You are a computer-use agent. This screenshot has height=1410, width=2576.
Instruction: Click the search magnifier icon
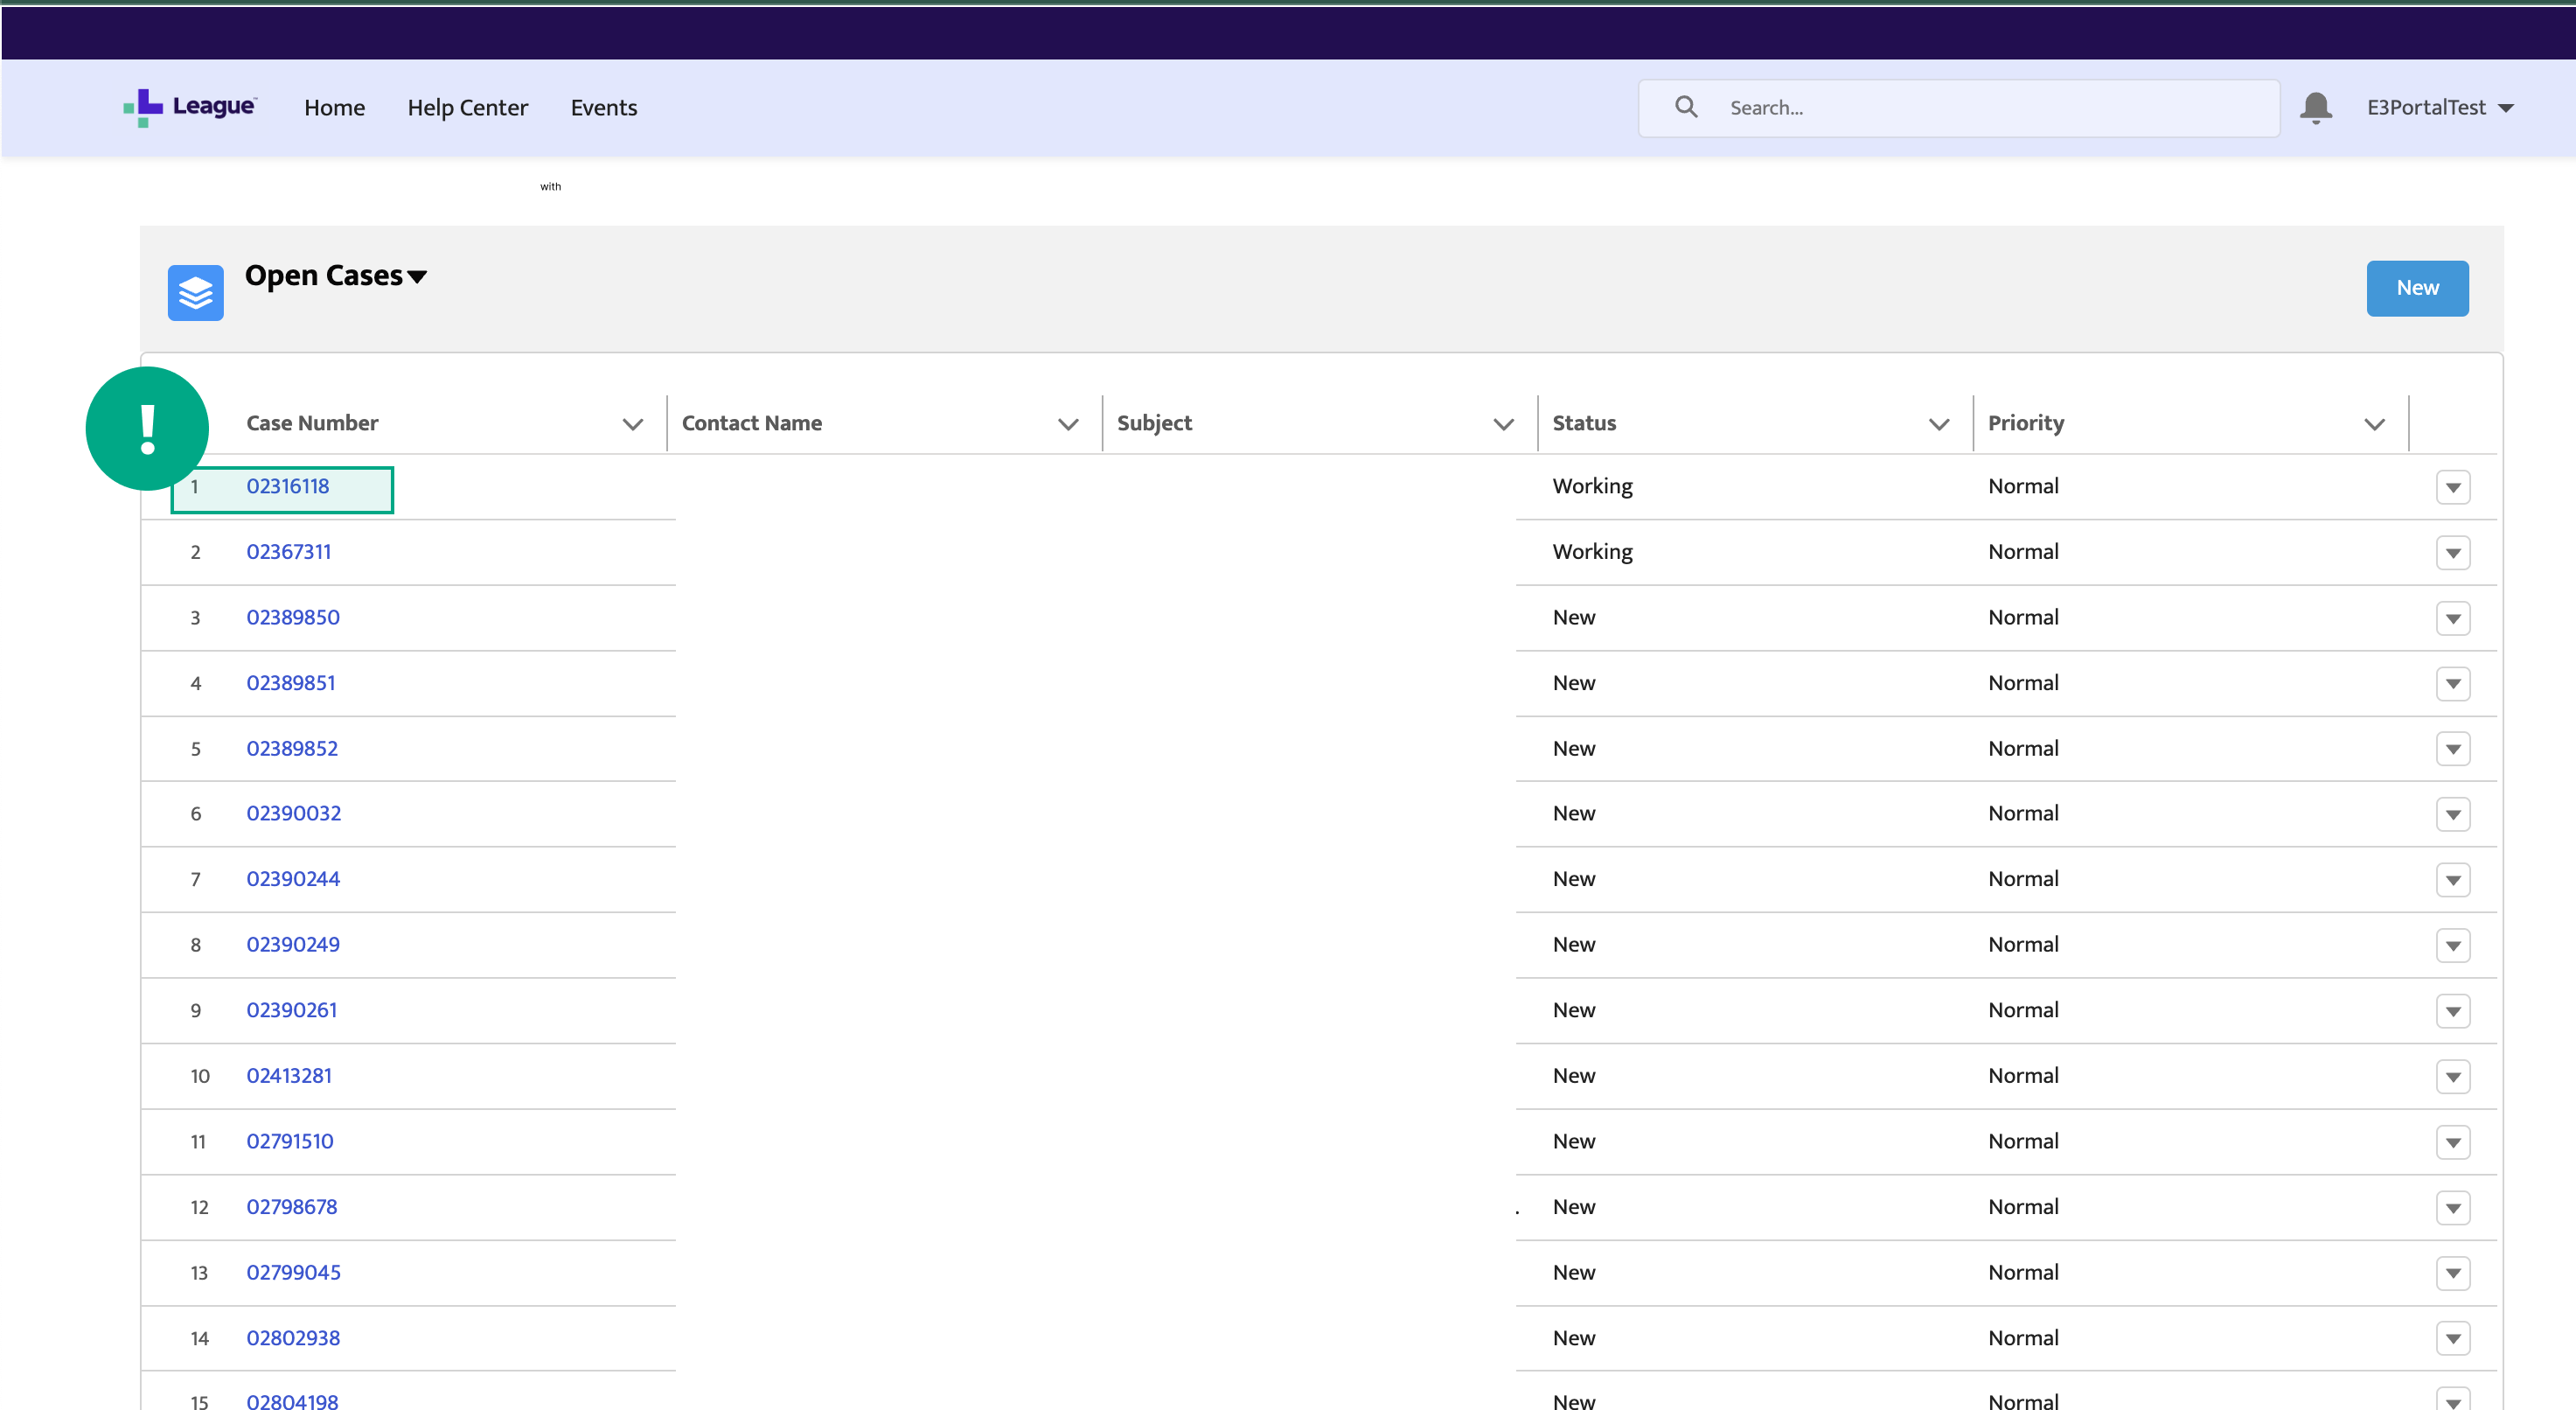(x=1686, y=108)
